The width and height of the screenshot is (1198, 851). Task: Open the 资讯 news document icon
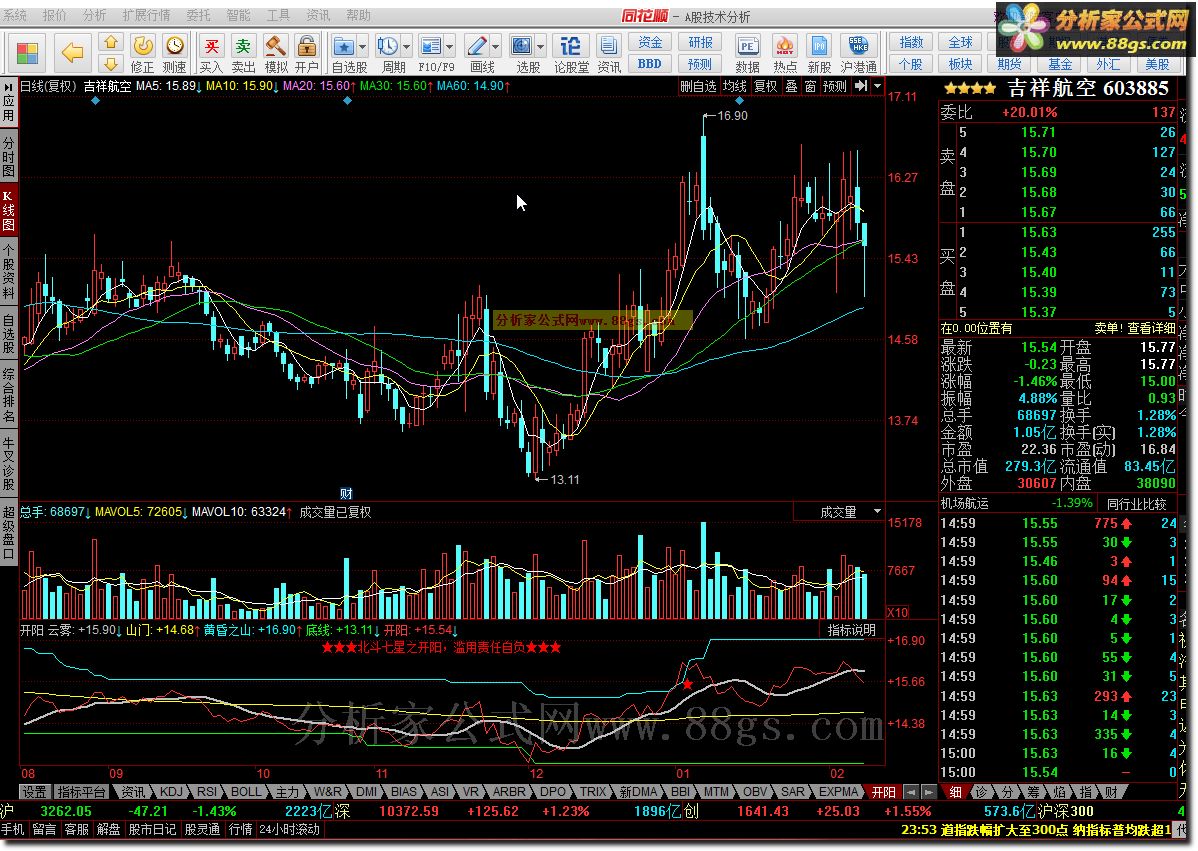point(609,53)
